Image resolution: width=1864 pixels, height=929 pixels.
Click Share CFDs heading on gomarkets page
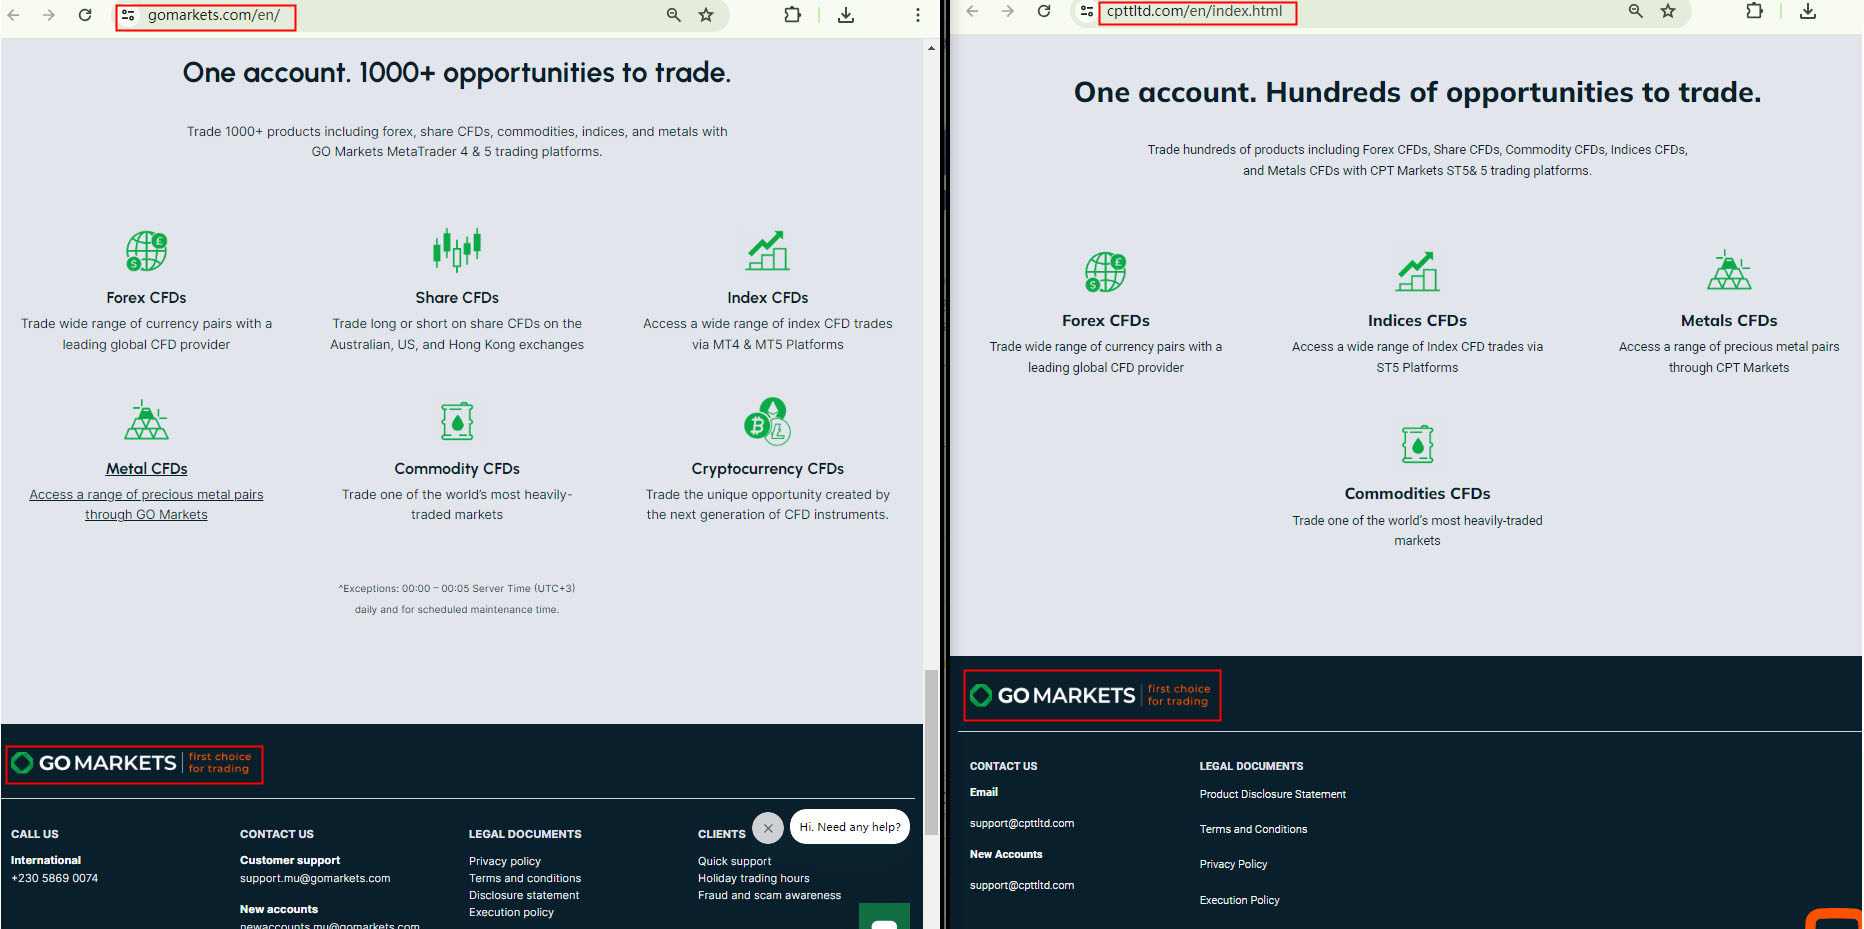click(x=457, y=298)
